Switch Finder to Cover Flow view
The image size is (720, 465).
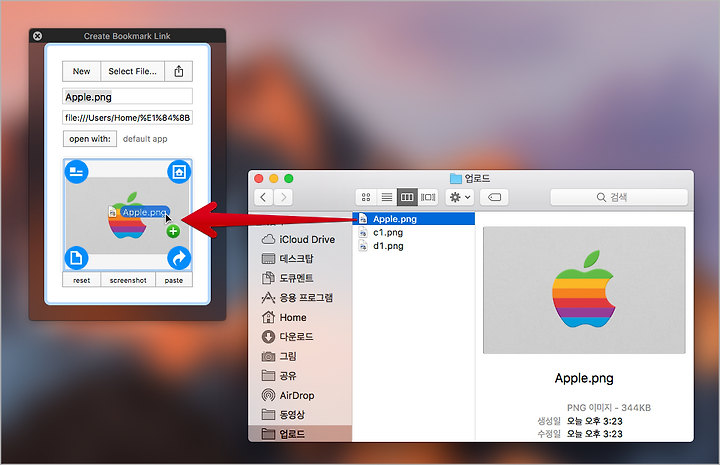(x=428, y=197)
